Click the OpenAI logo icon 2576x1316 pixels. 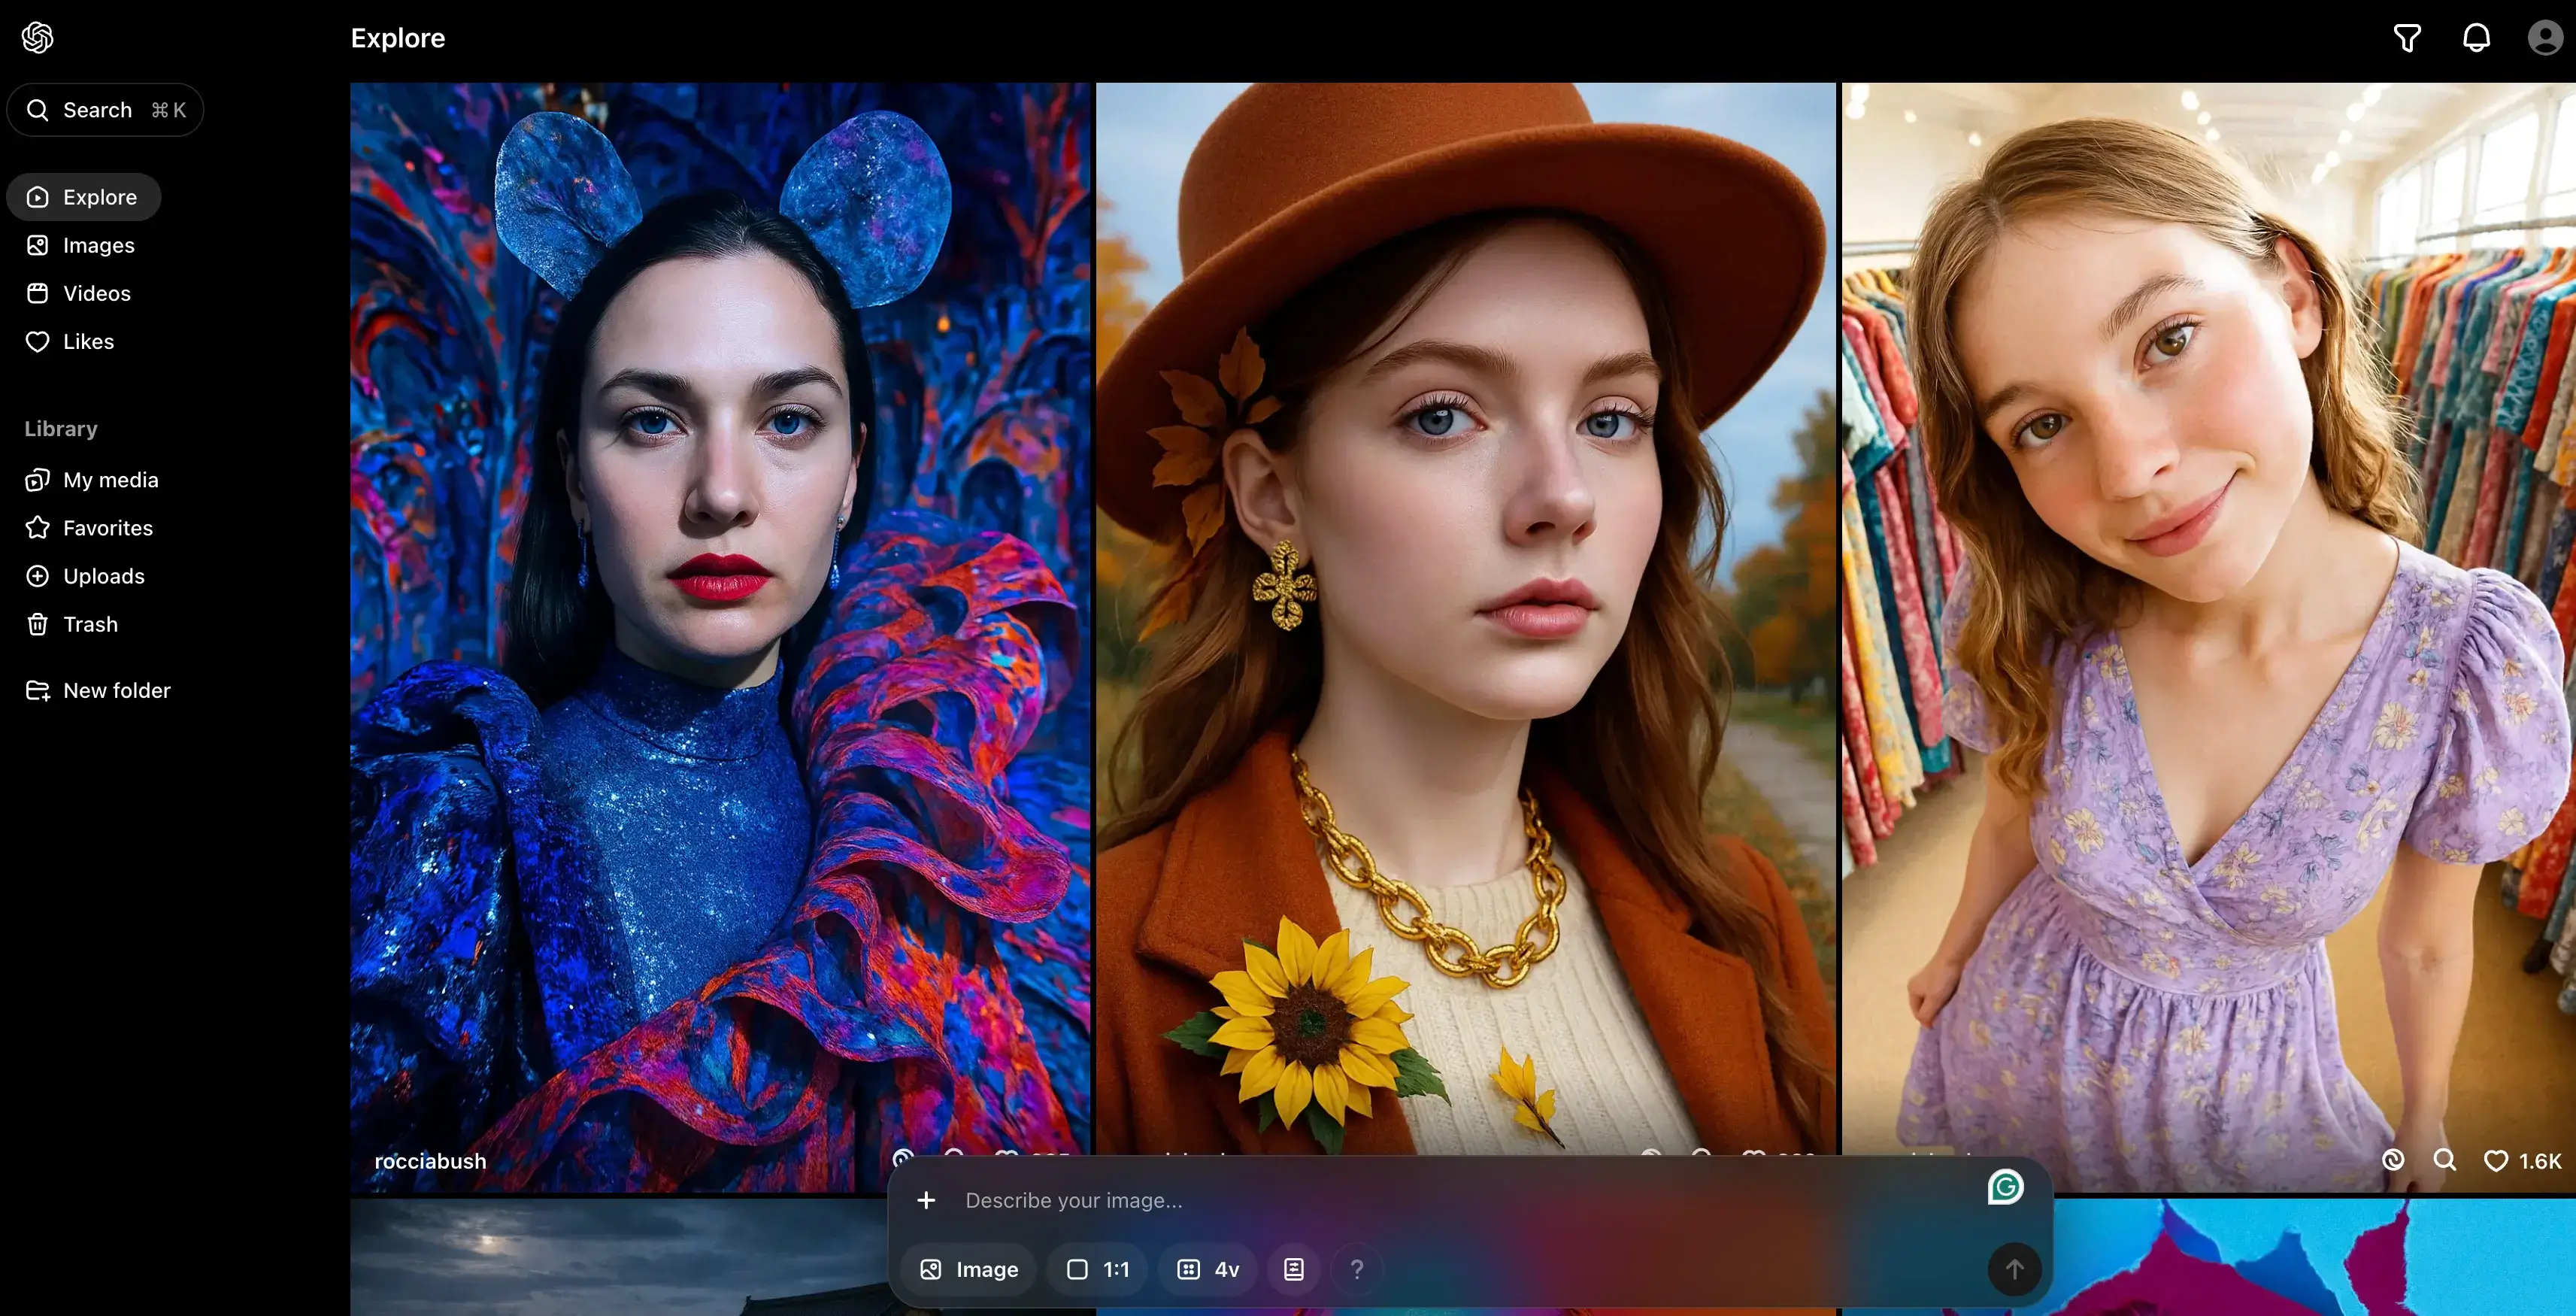point(38,38)
